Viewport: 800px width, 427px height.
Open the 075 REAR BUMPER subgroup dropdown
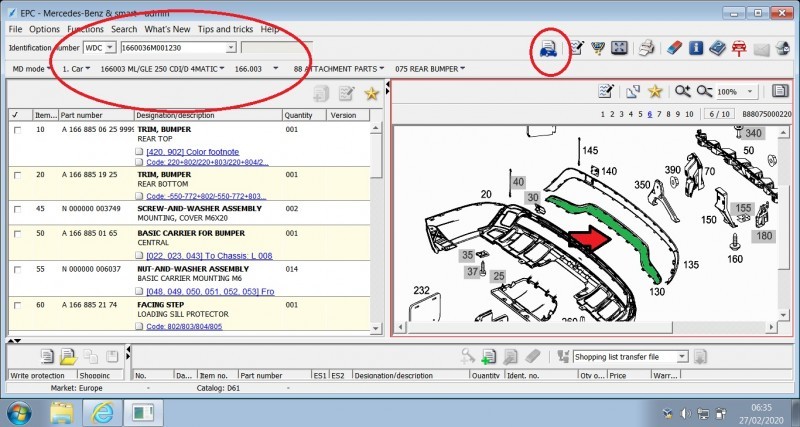430,68
